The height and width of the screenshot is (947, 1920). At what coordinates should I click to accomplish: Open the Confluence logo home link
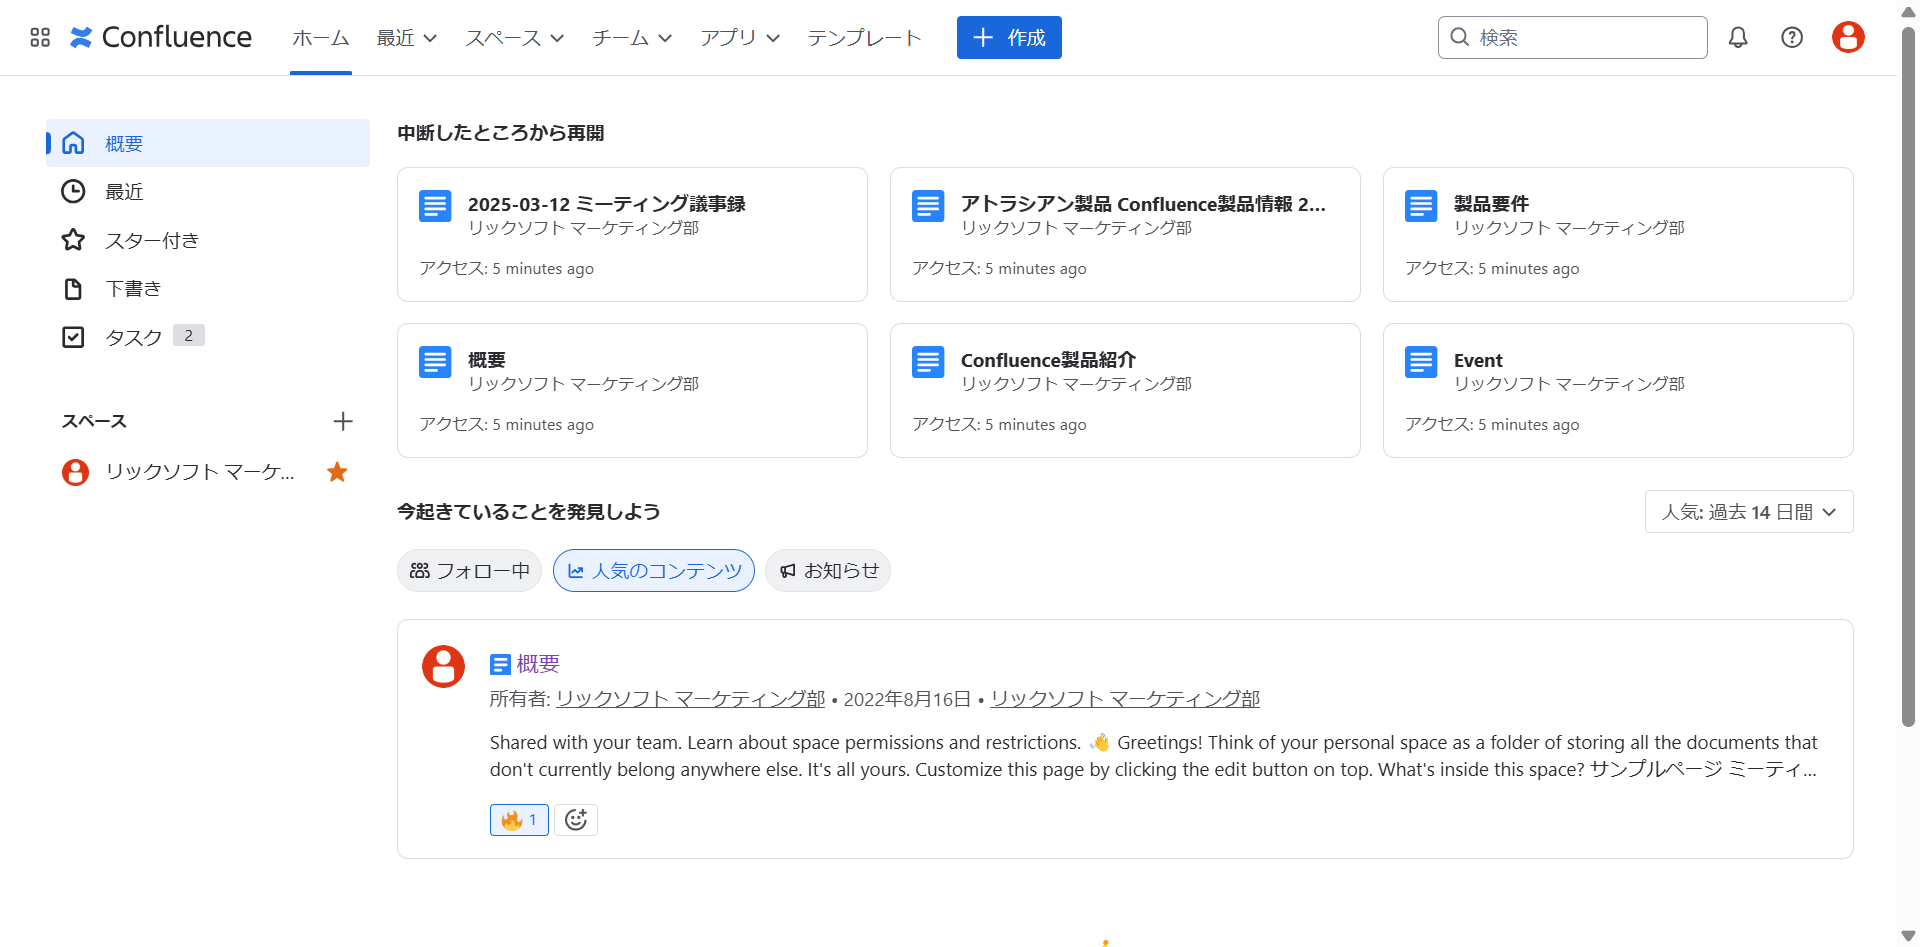tap(162, 38)
